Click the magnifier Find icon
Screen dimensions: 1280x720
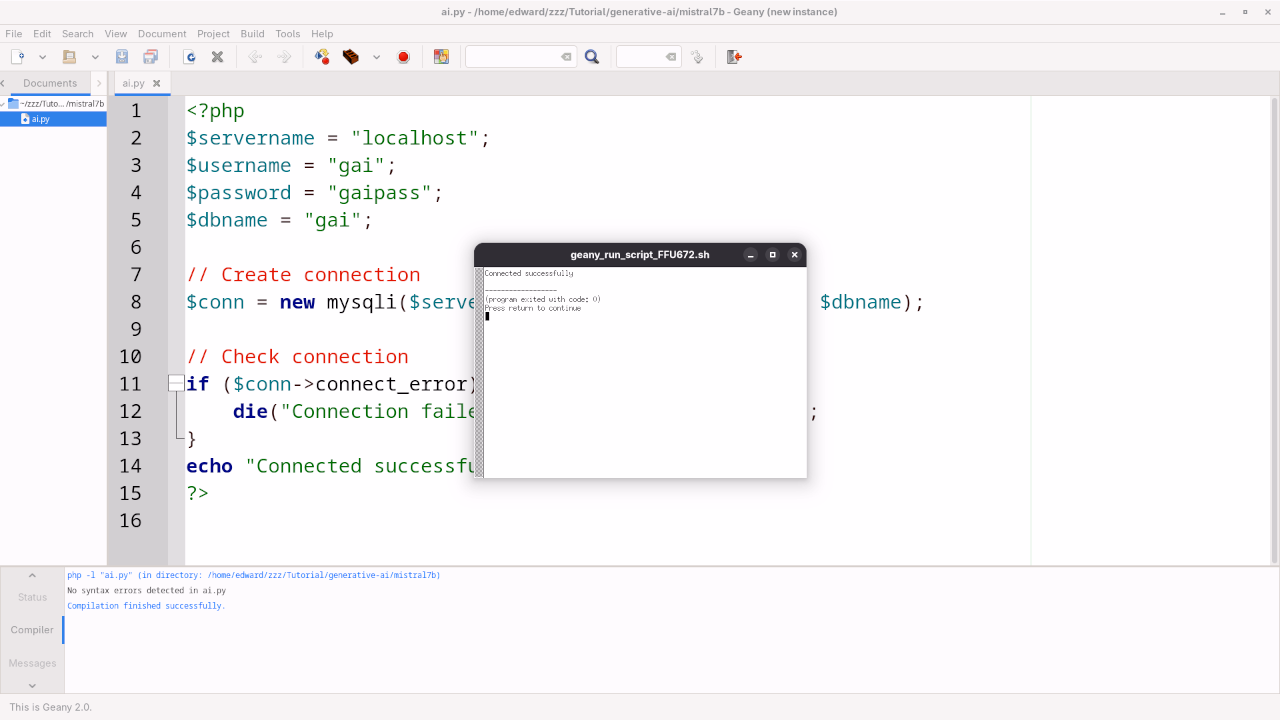point(592,57)
